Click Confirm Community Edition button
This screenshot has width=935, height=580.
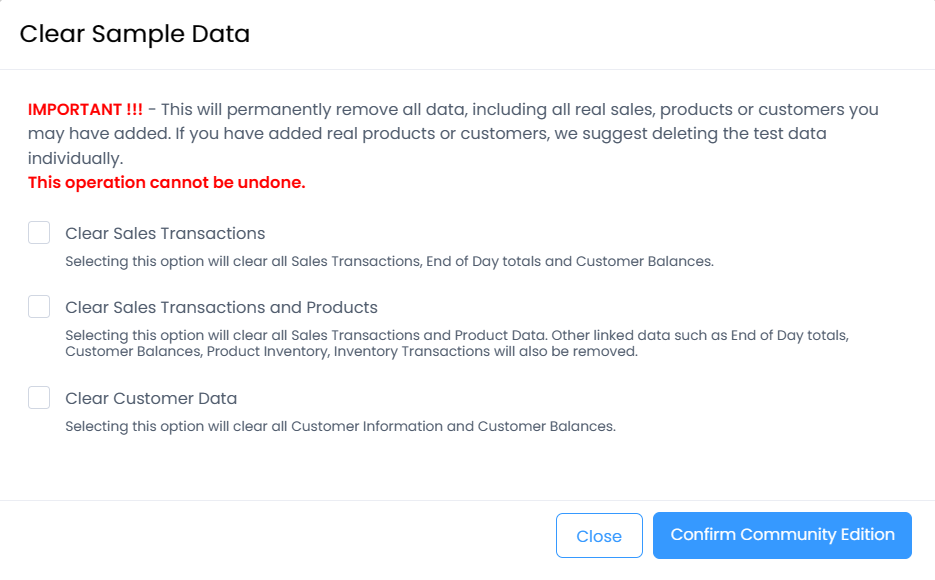[x=782, y=535]
